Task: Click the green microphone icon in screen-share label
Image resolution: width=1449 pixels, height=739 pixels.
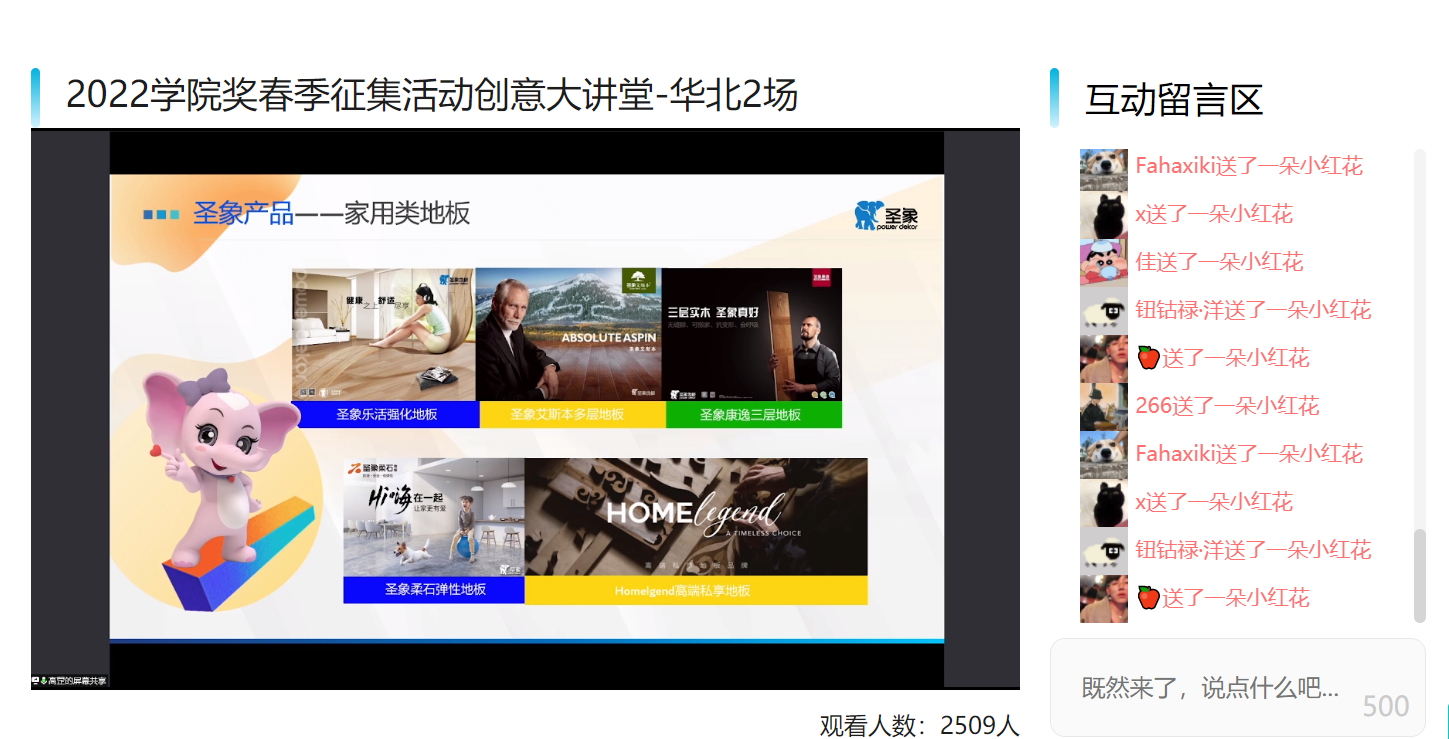Action: tap(44, 681)
